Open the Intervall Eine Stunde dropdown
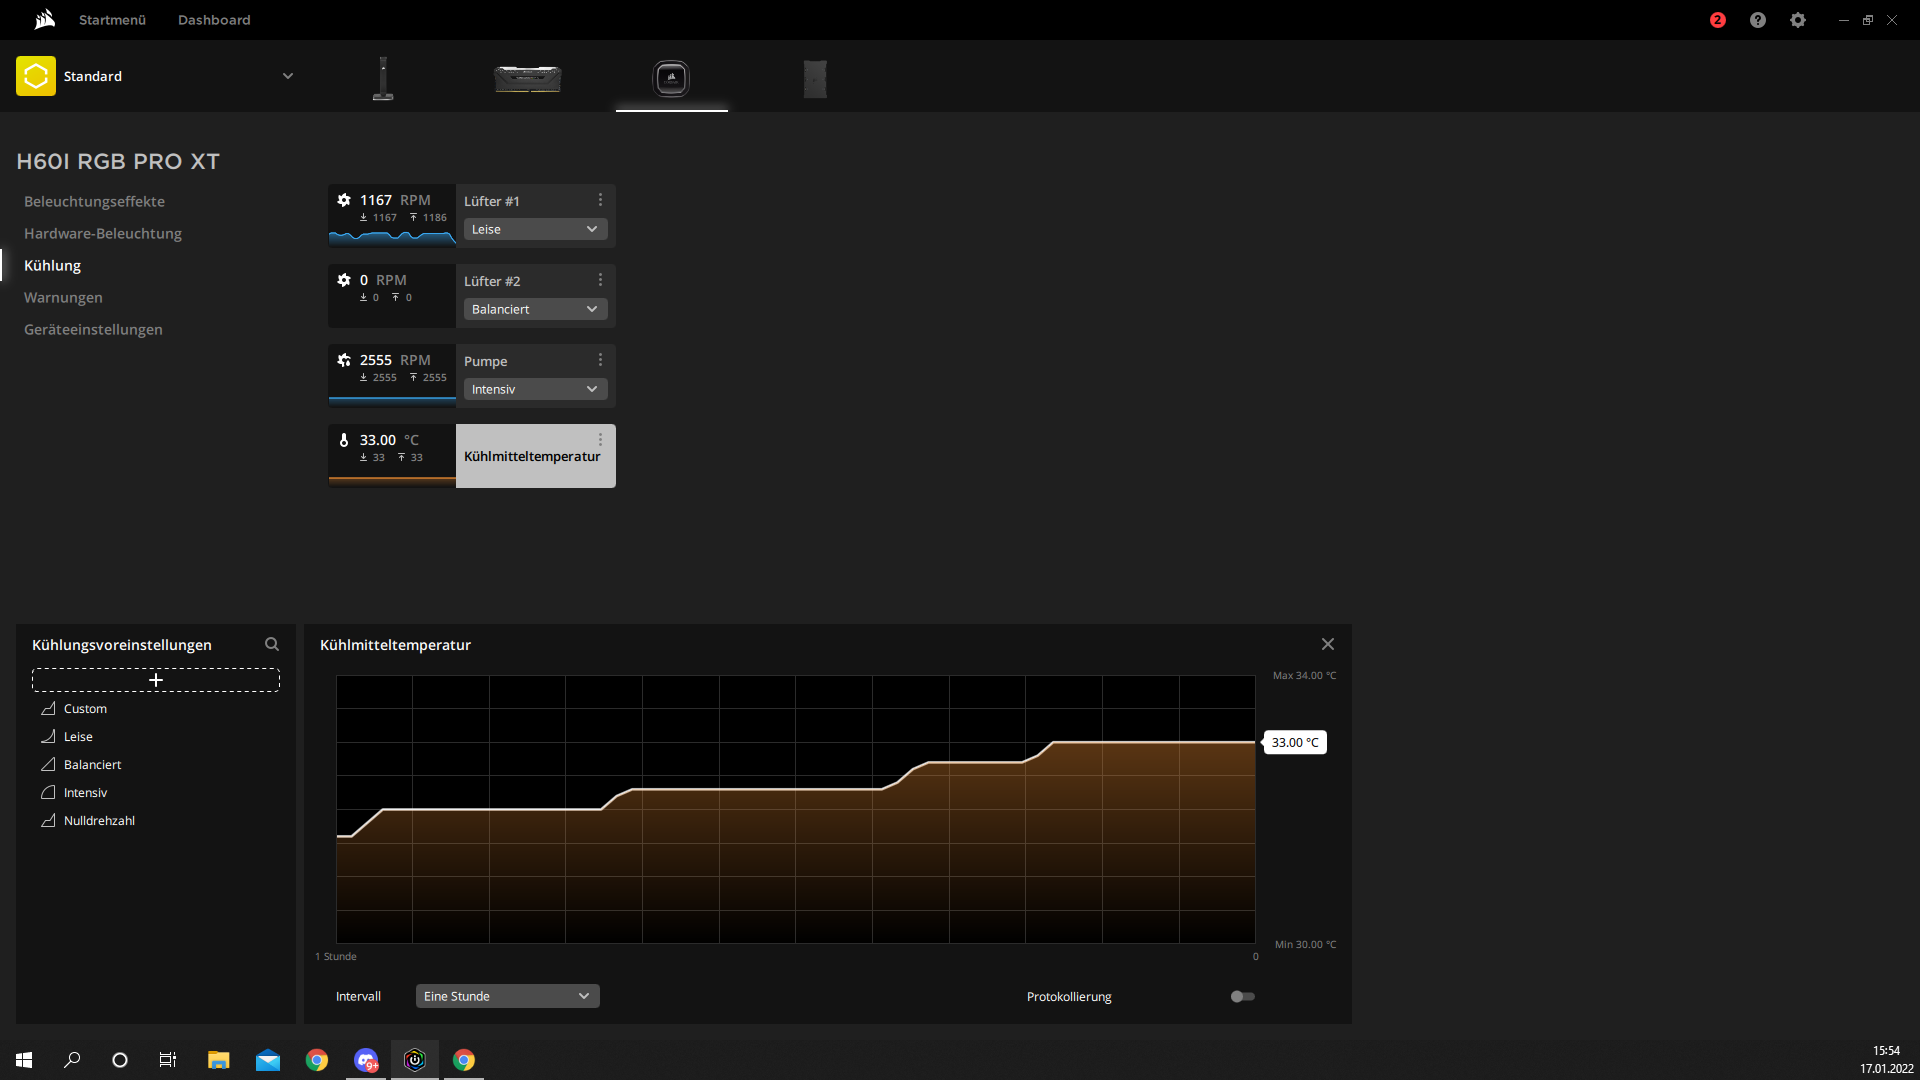Screen dimensions: 1920x1080 tap(507, 996)
